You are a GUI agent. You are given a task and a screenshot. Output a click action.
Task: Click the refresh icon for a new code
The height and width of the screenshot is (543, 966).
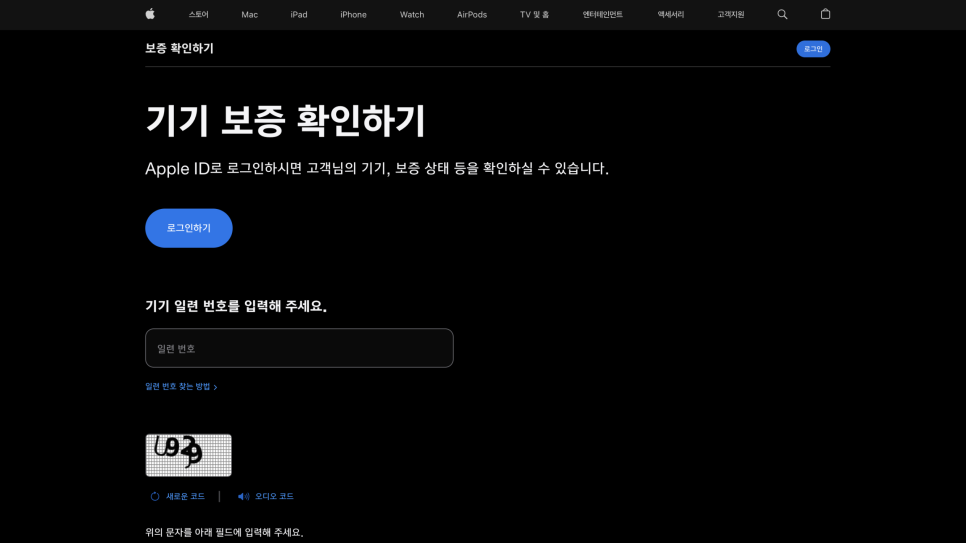(155, 496)
